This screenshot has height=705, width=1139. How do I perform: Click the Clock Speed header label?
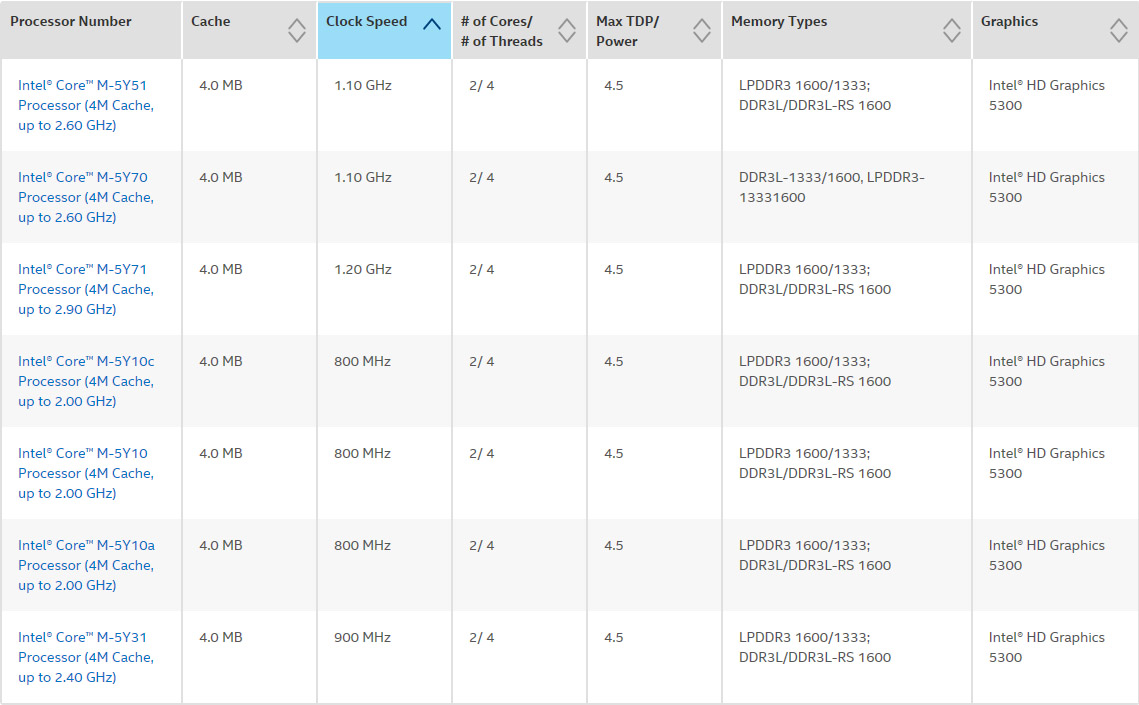tap(366, 22)
